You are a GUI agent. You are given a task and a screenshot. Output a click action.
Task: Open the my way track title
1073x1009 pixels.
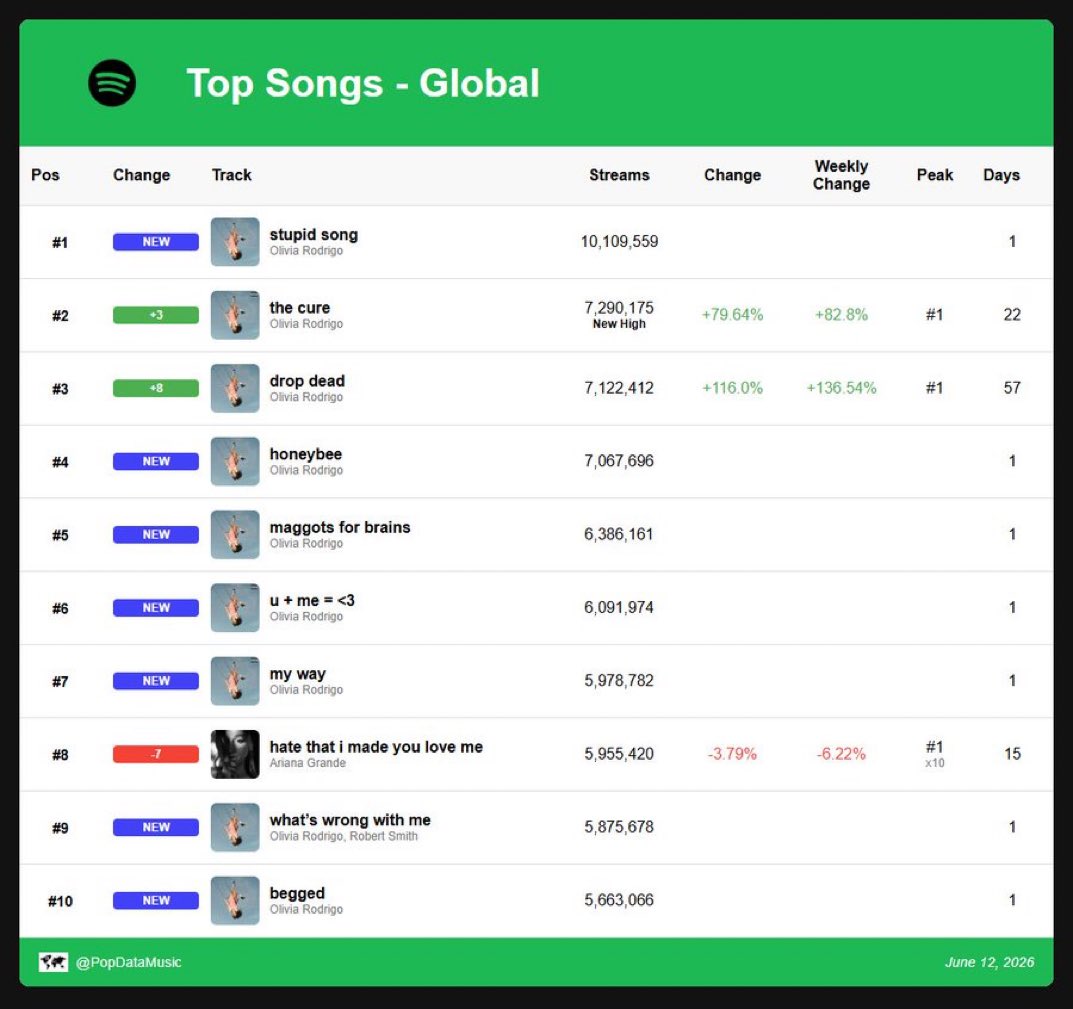point(298,674)
